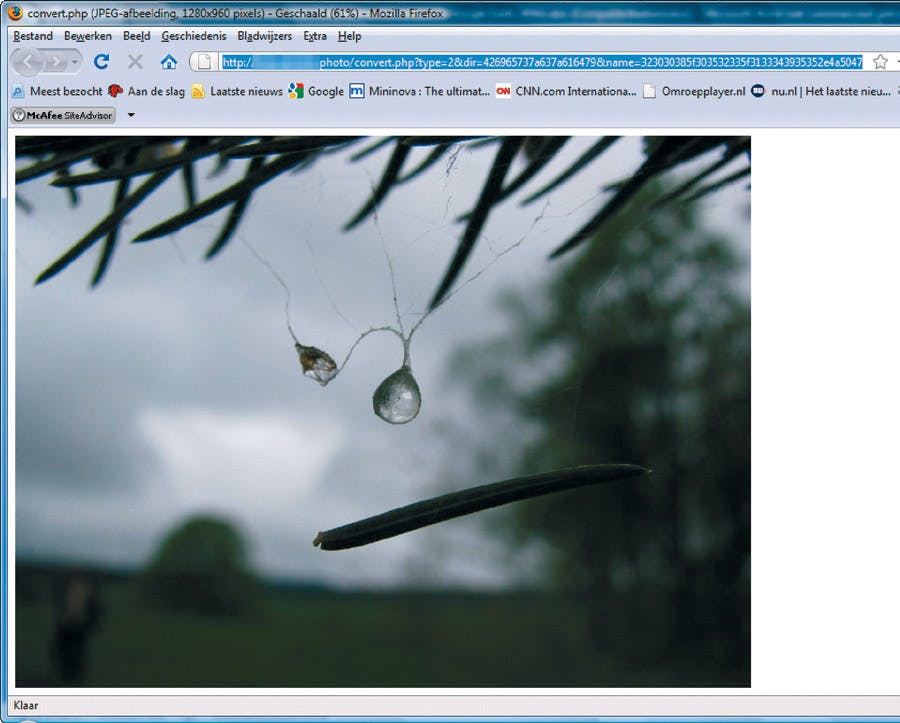
Task: Stop loading with the X button
Action: 135,62
